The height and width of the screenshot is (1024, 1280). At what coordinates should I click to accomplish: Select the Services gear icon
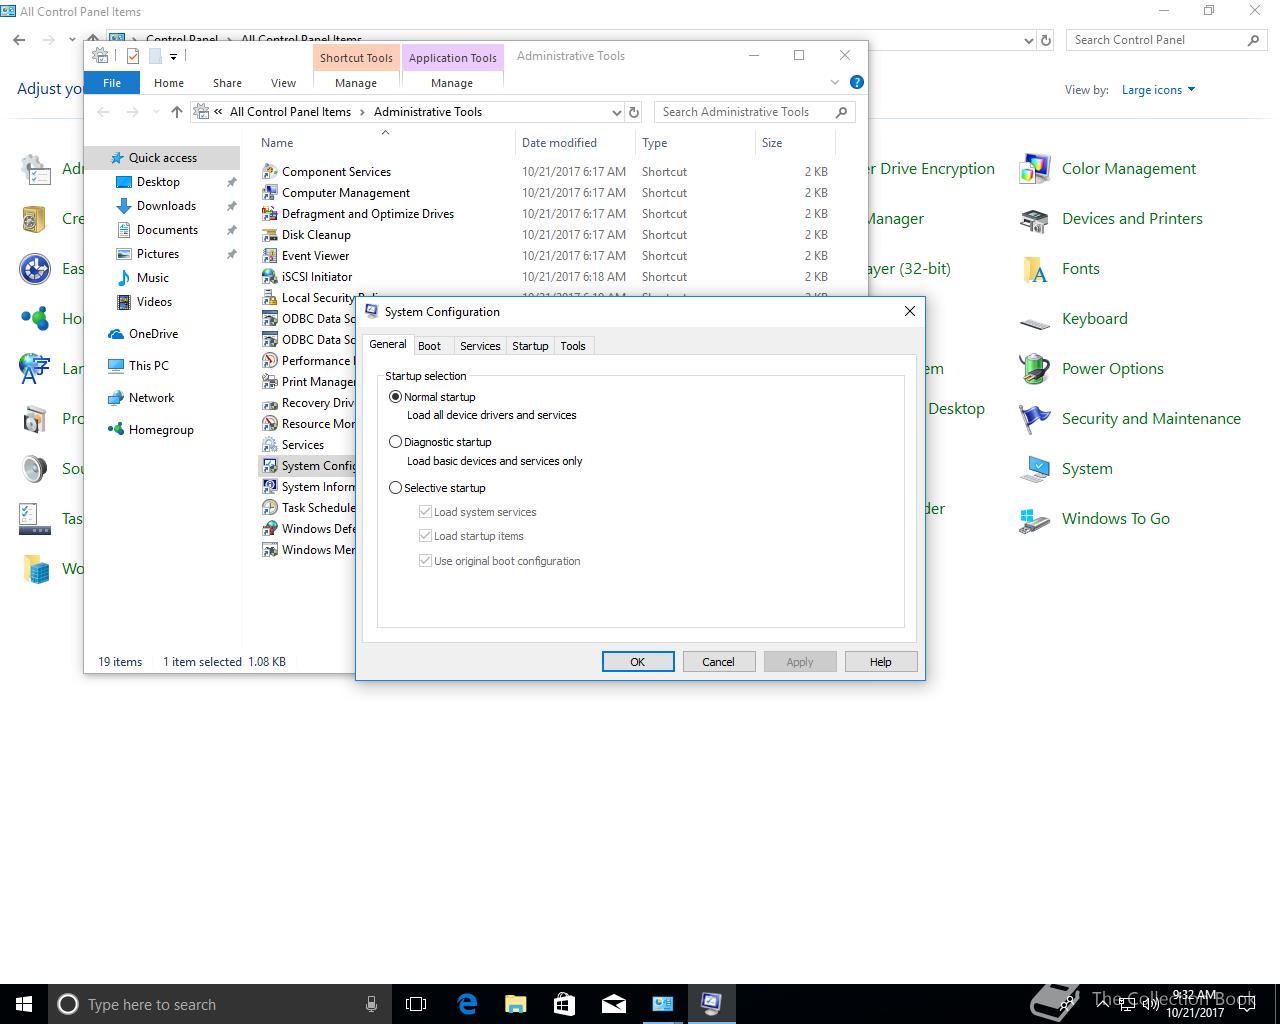269,445
